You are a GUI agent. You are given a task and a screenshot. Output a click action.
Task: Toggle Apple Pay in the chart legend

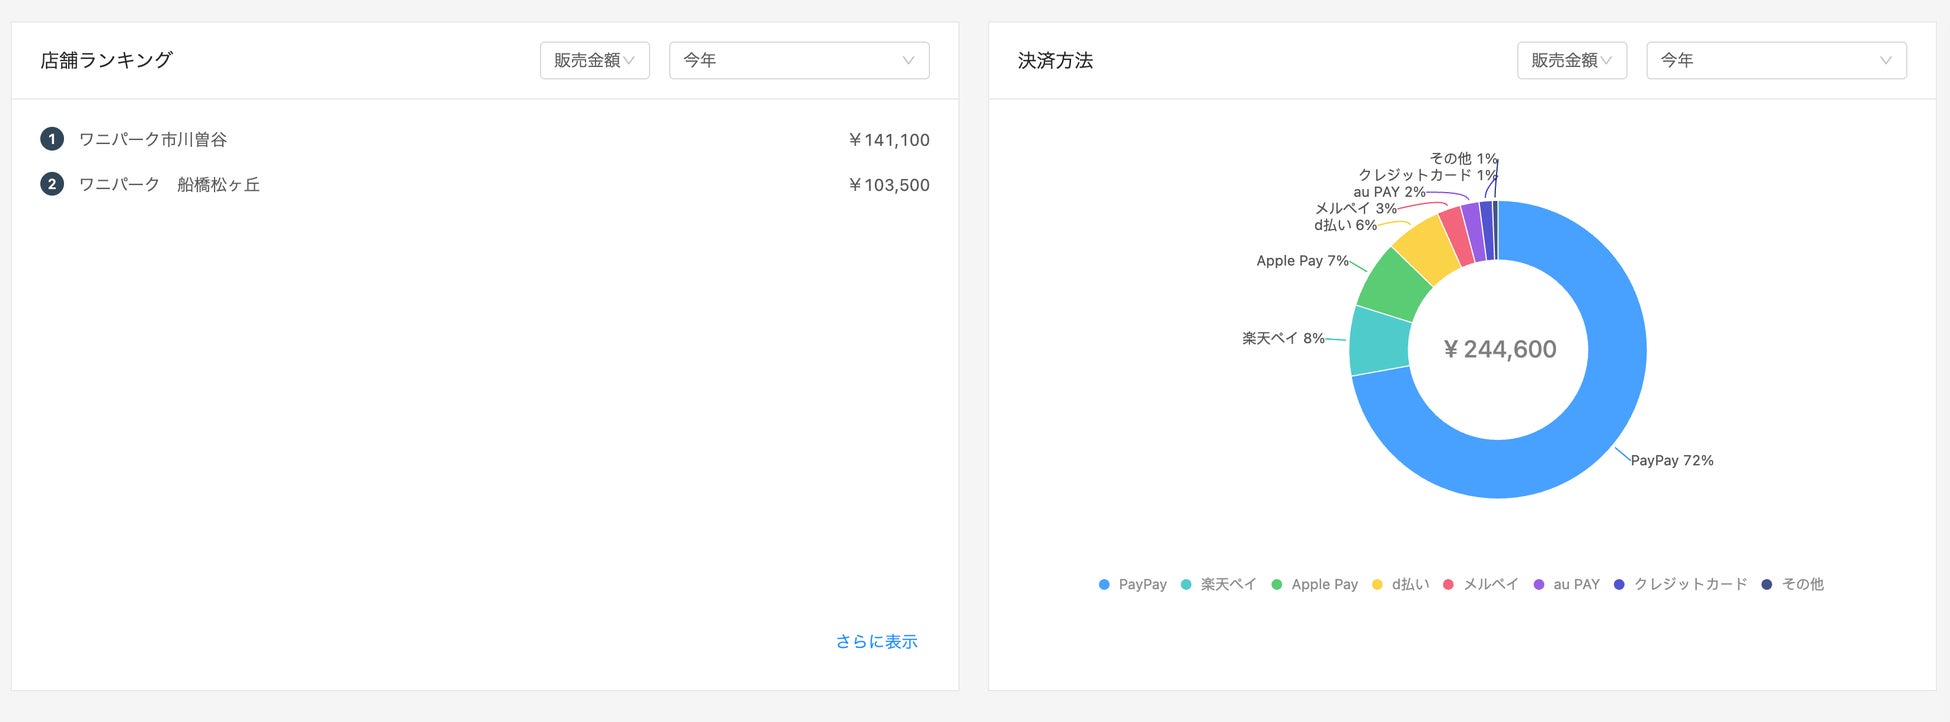coord(1315,584)
